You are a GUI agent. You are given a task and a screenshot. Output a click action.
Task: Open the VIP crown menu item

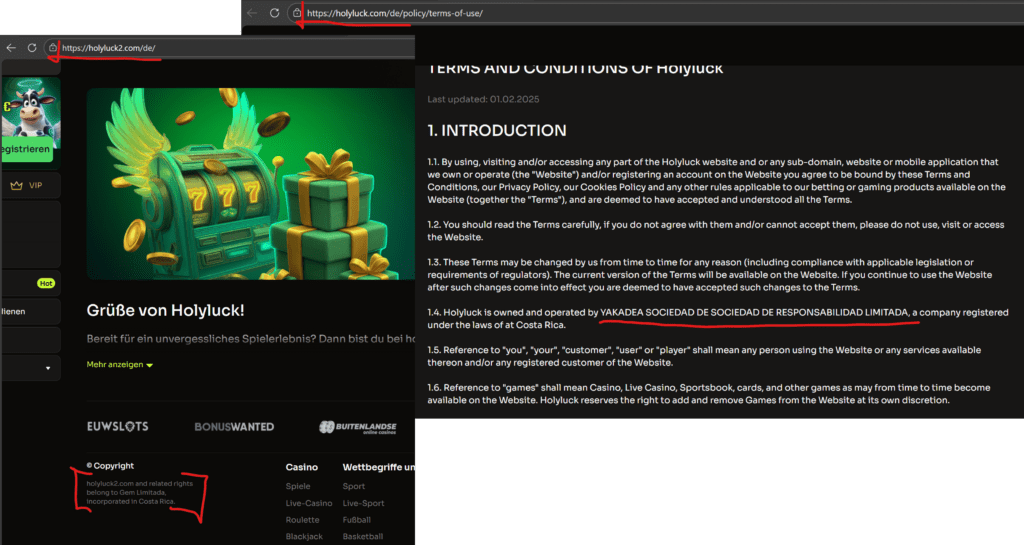(x=31, y=185)
